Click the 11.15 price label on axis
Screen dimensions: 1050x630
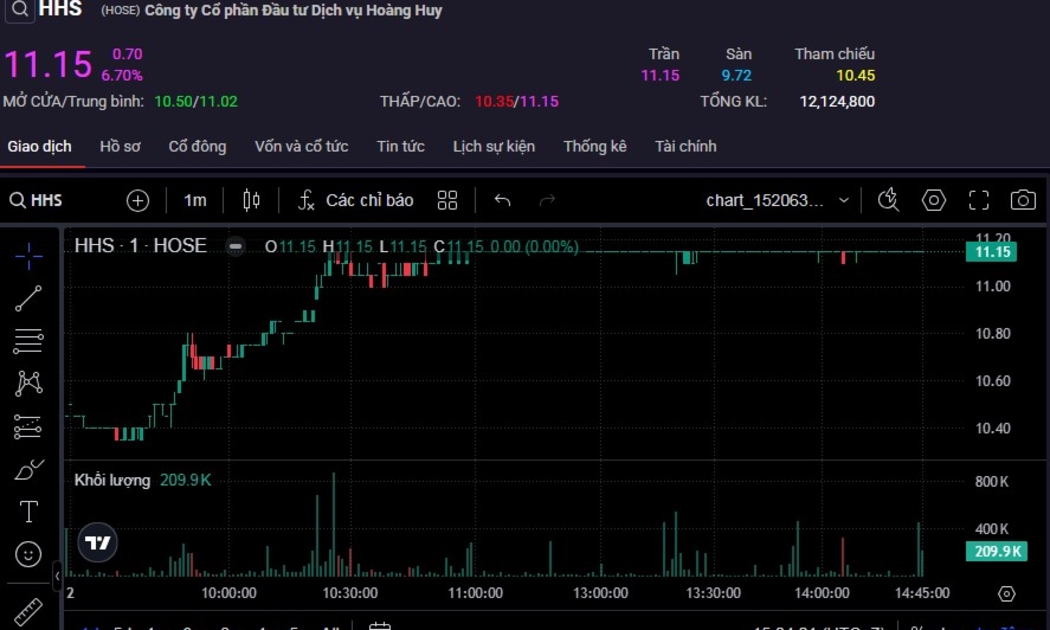pos(992,252)
